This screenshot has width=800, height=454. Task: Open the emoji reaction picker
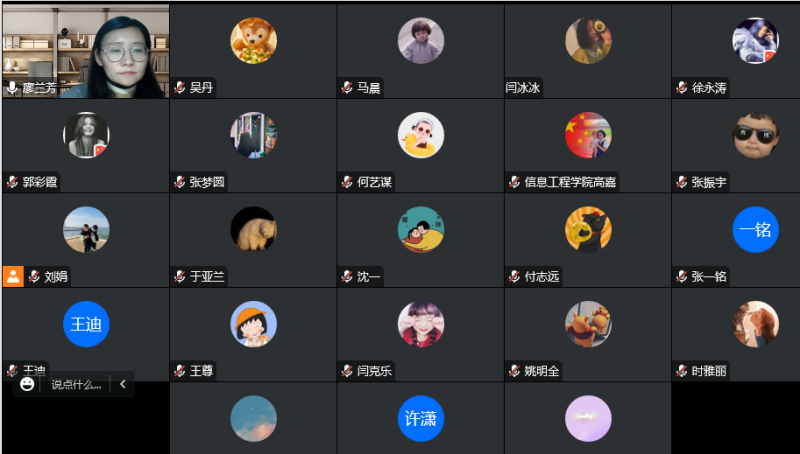(27, 384)
